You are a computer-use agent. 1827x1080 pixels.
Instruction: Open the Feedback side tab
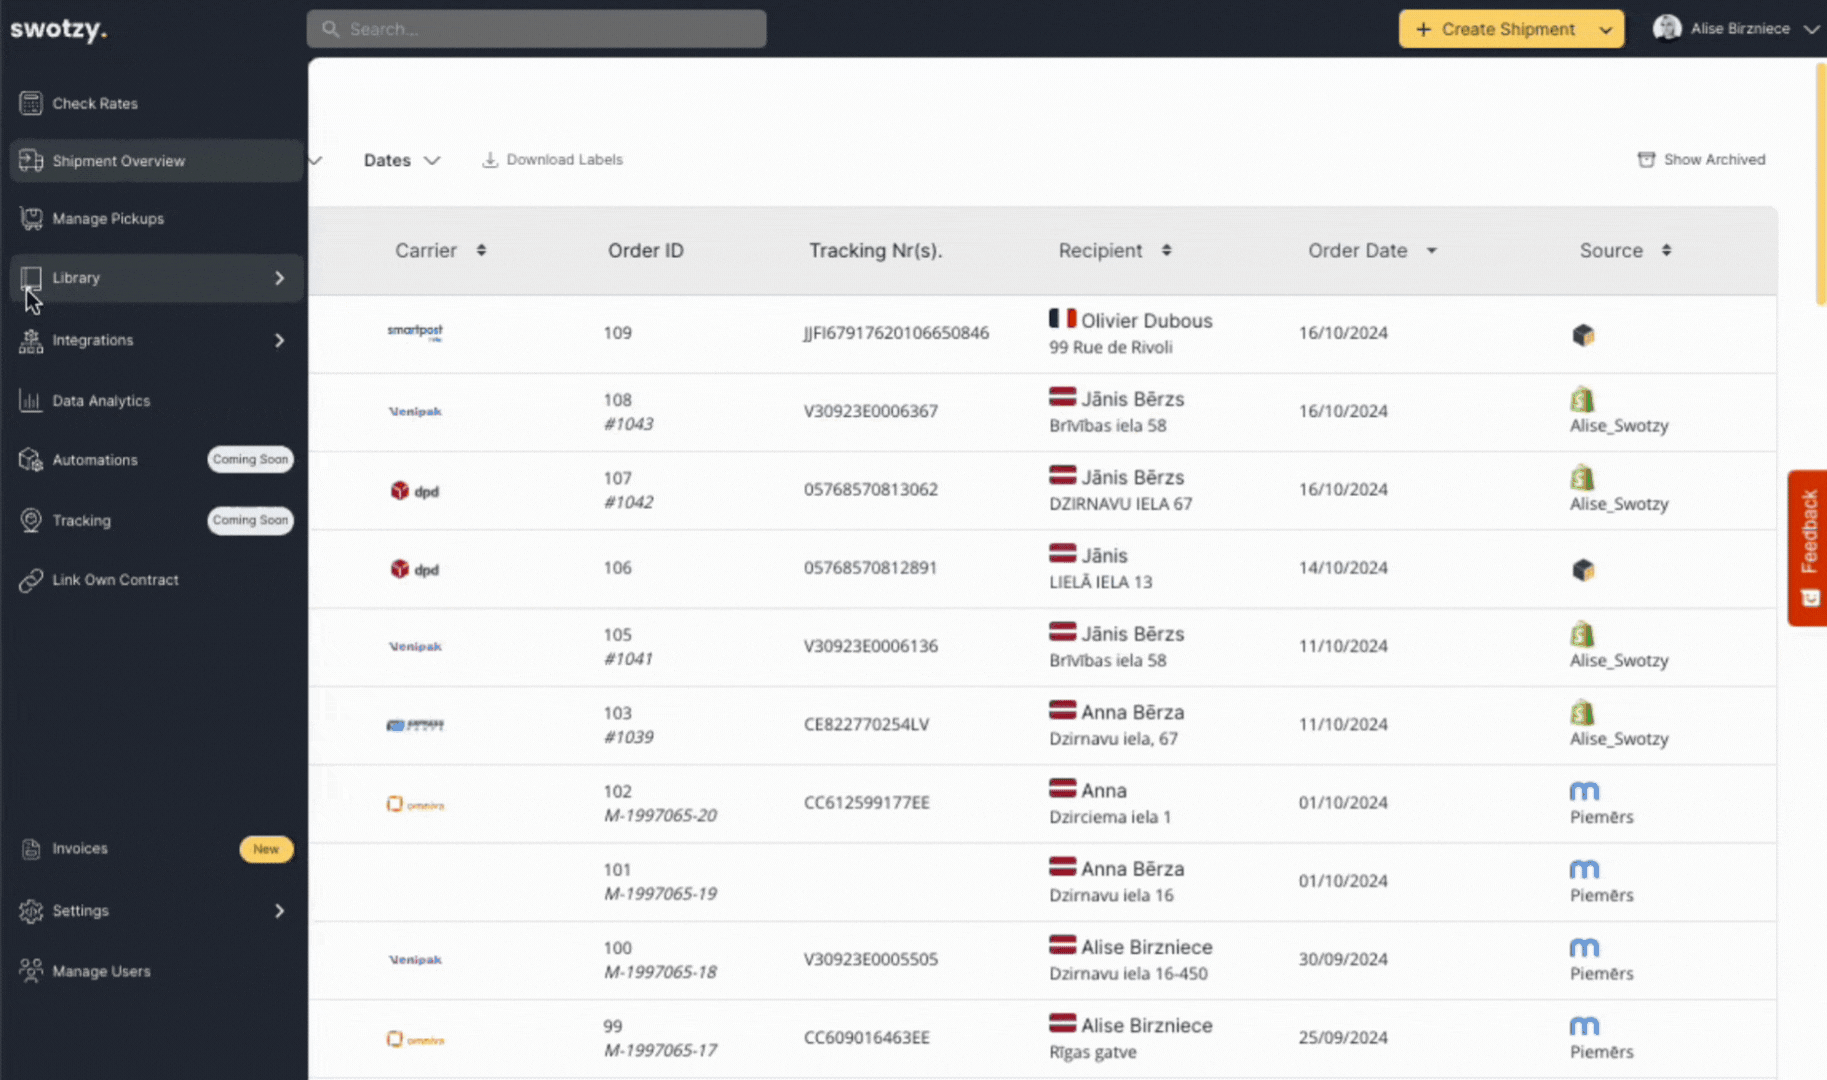coord(1808,548)
